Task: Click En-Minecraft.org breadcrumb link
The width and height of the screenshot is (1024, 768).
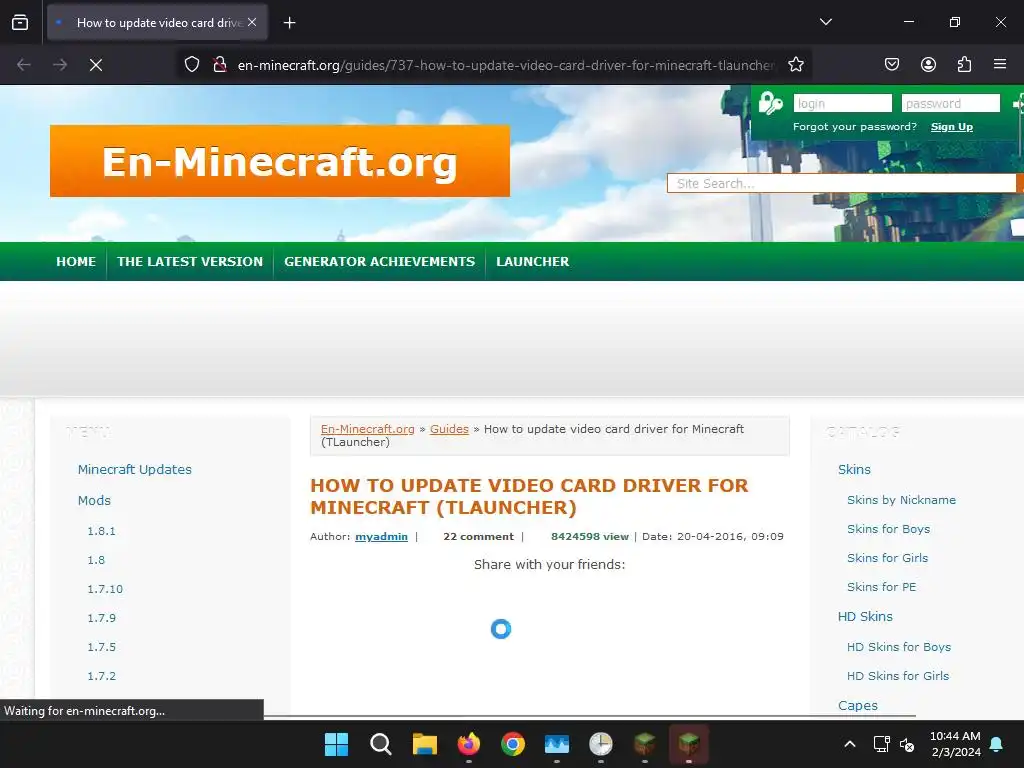Action: click(368, 429)
